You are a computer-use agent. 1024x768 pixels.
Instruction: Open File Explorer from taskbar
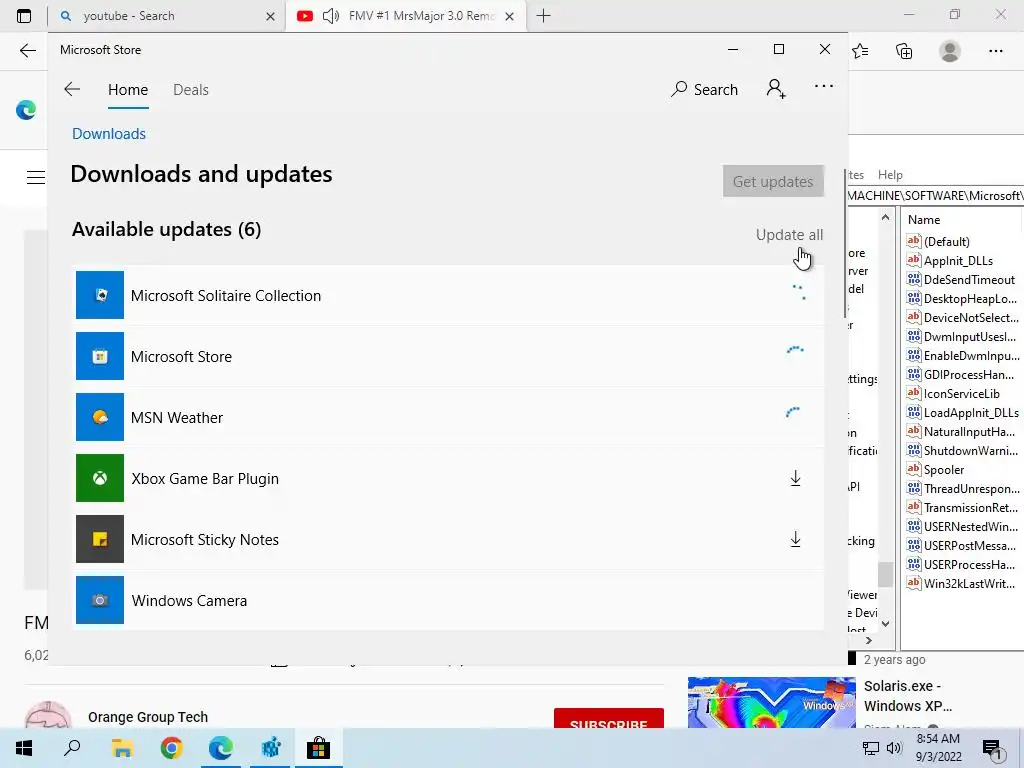tap(122, 748)
